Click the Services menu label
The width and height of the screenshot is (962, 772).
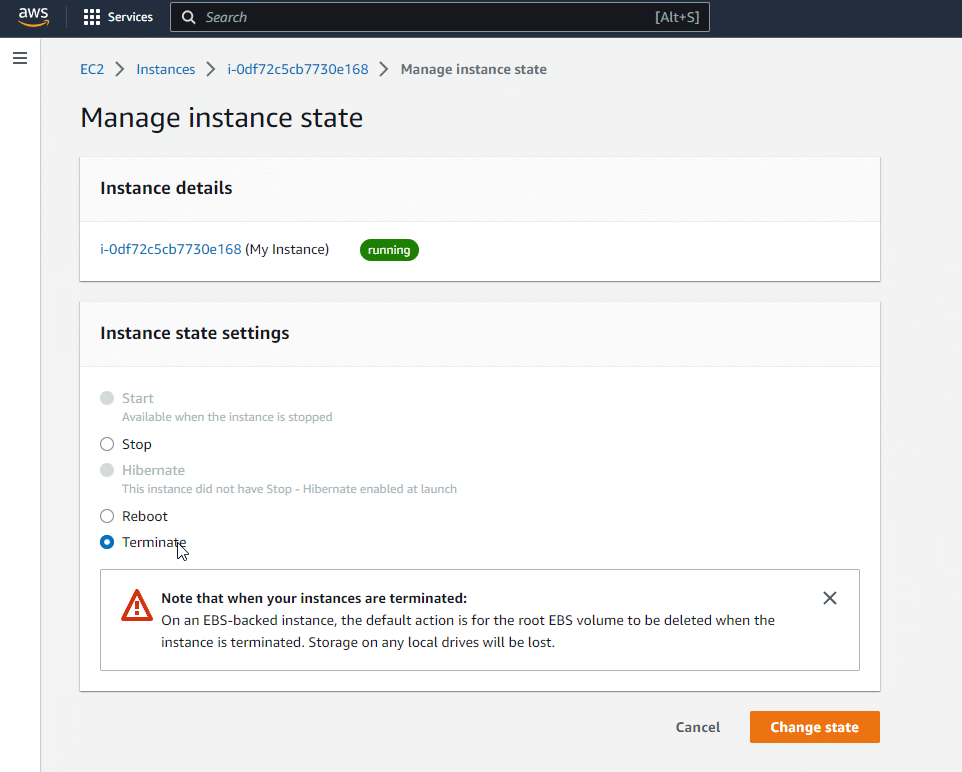pyautogui.click(x=130, y=17)
